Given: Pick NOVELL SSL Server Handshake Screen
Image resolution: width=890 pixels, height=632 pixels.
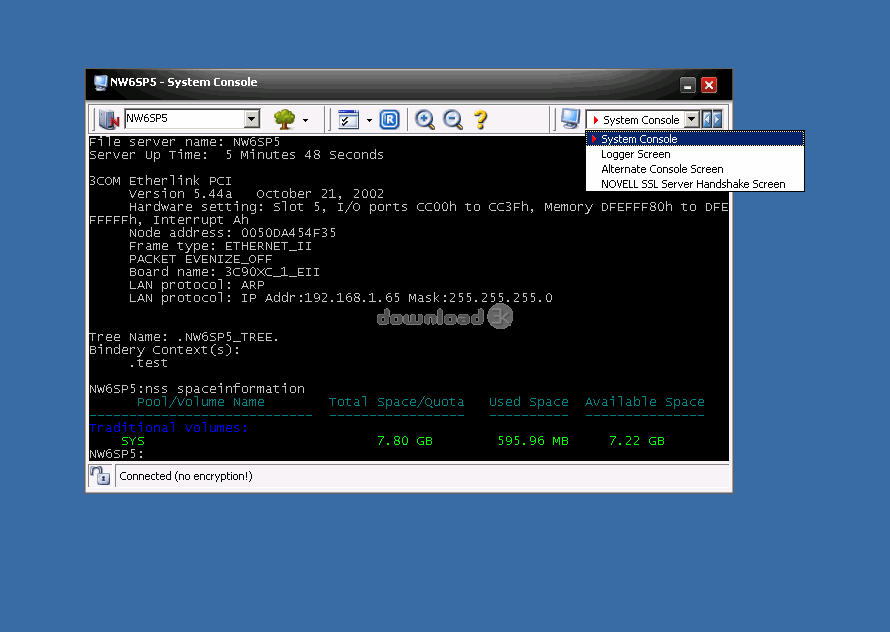Looking at the screenshot, I should click(693, 184).
